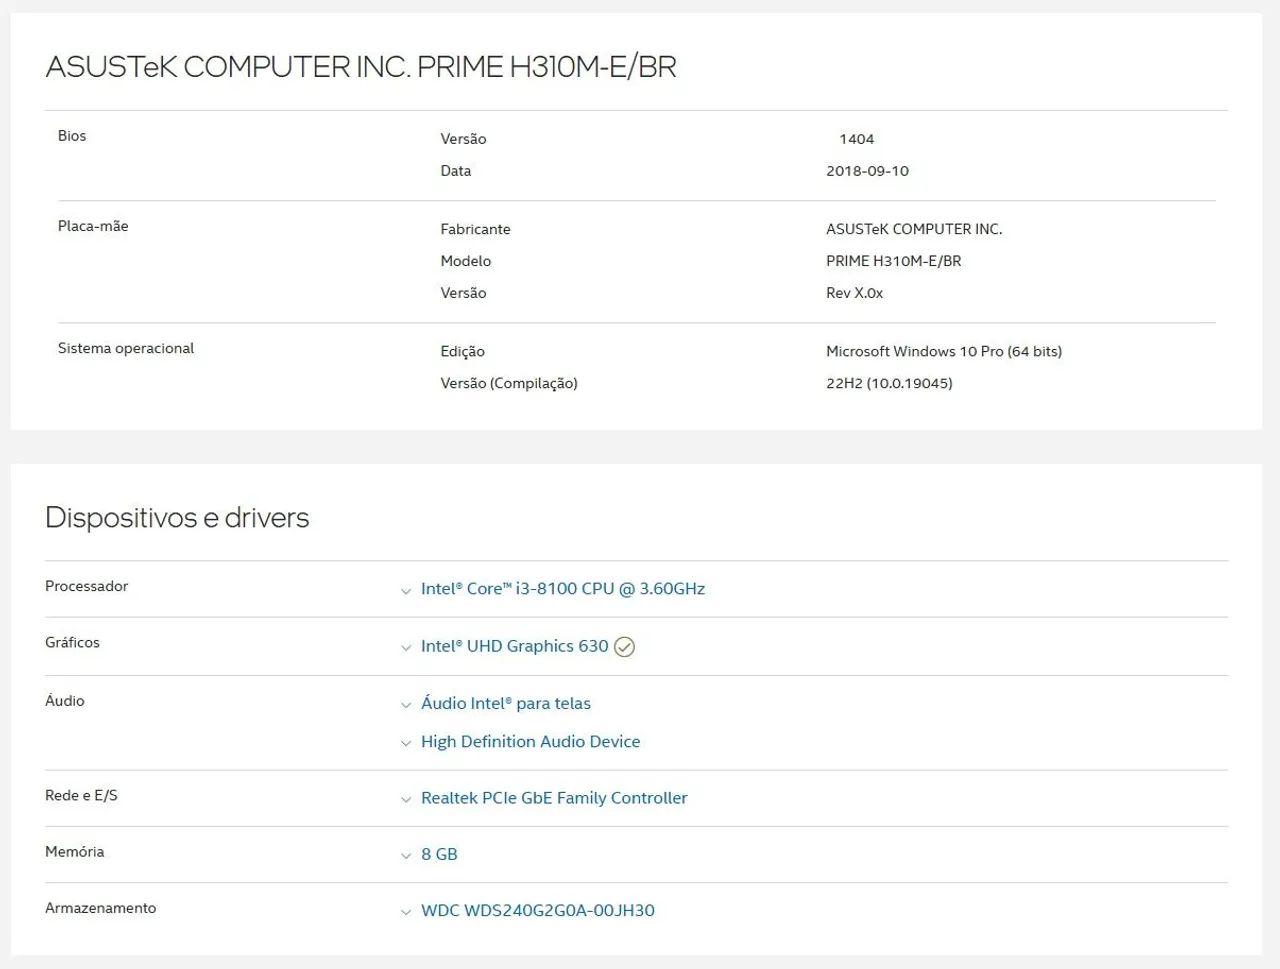This screenshot has width=1280, height=969.
Task: Select the Rev X.0x version value
Action: click(855, 293)
